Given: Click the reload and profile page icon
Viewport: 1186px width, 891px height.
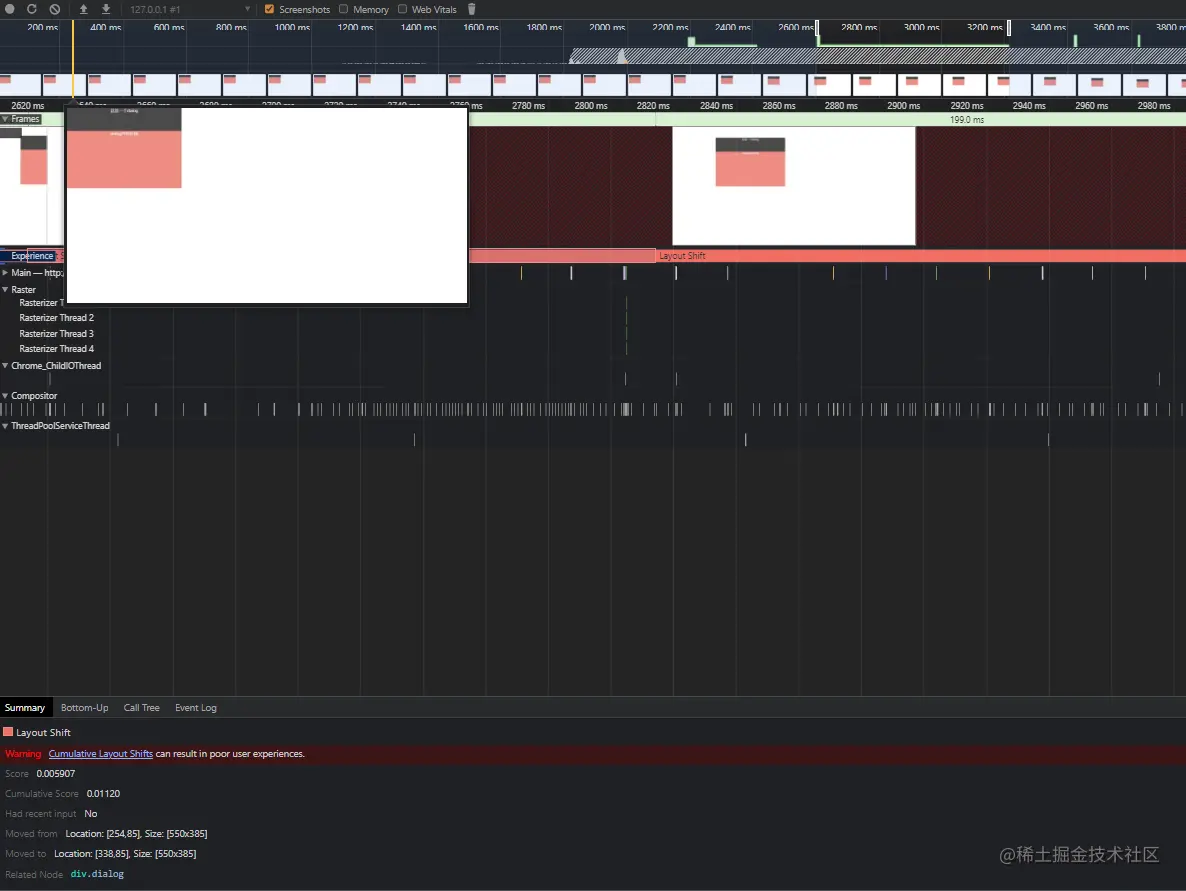Looking at the screenshot, I should [x=32, y=9].
